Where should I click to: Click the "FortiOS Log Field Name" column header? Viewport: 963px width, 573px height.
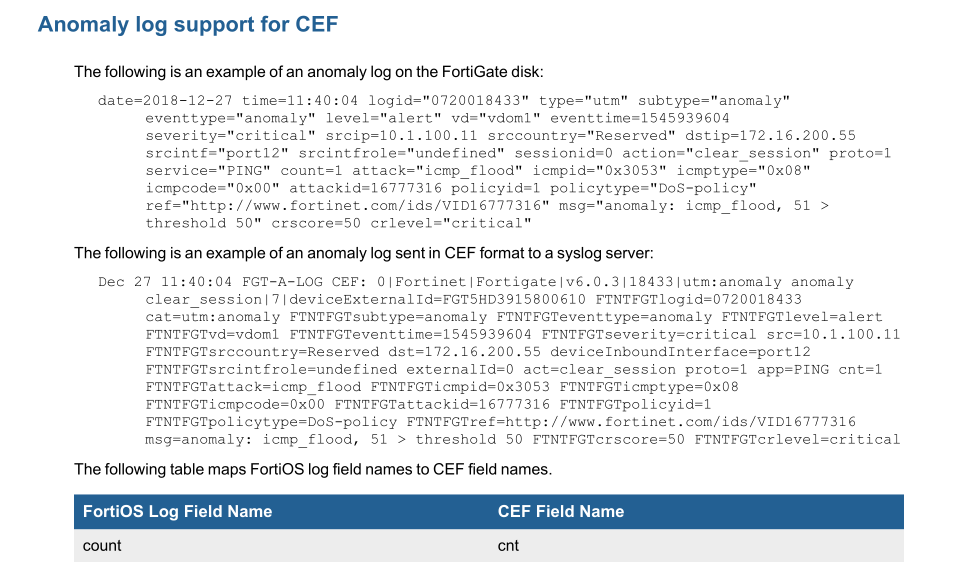pyautogui.click(x=177, y=511)
